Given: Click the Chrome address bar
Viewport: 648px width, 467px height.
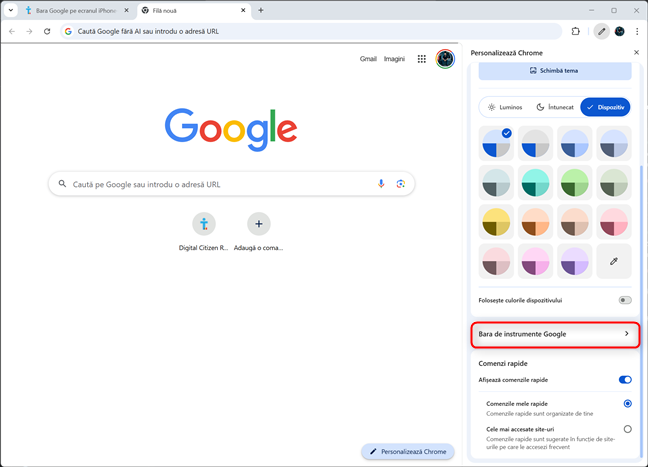Looking at the screenshot, I should pyautogui.click(x=312, y=31).
